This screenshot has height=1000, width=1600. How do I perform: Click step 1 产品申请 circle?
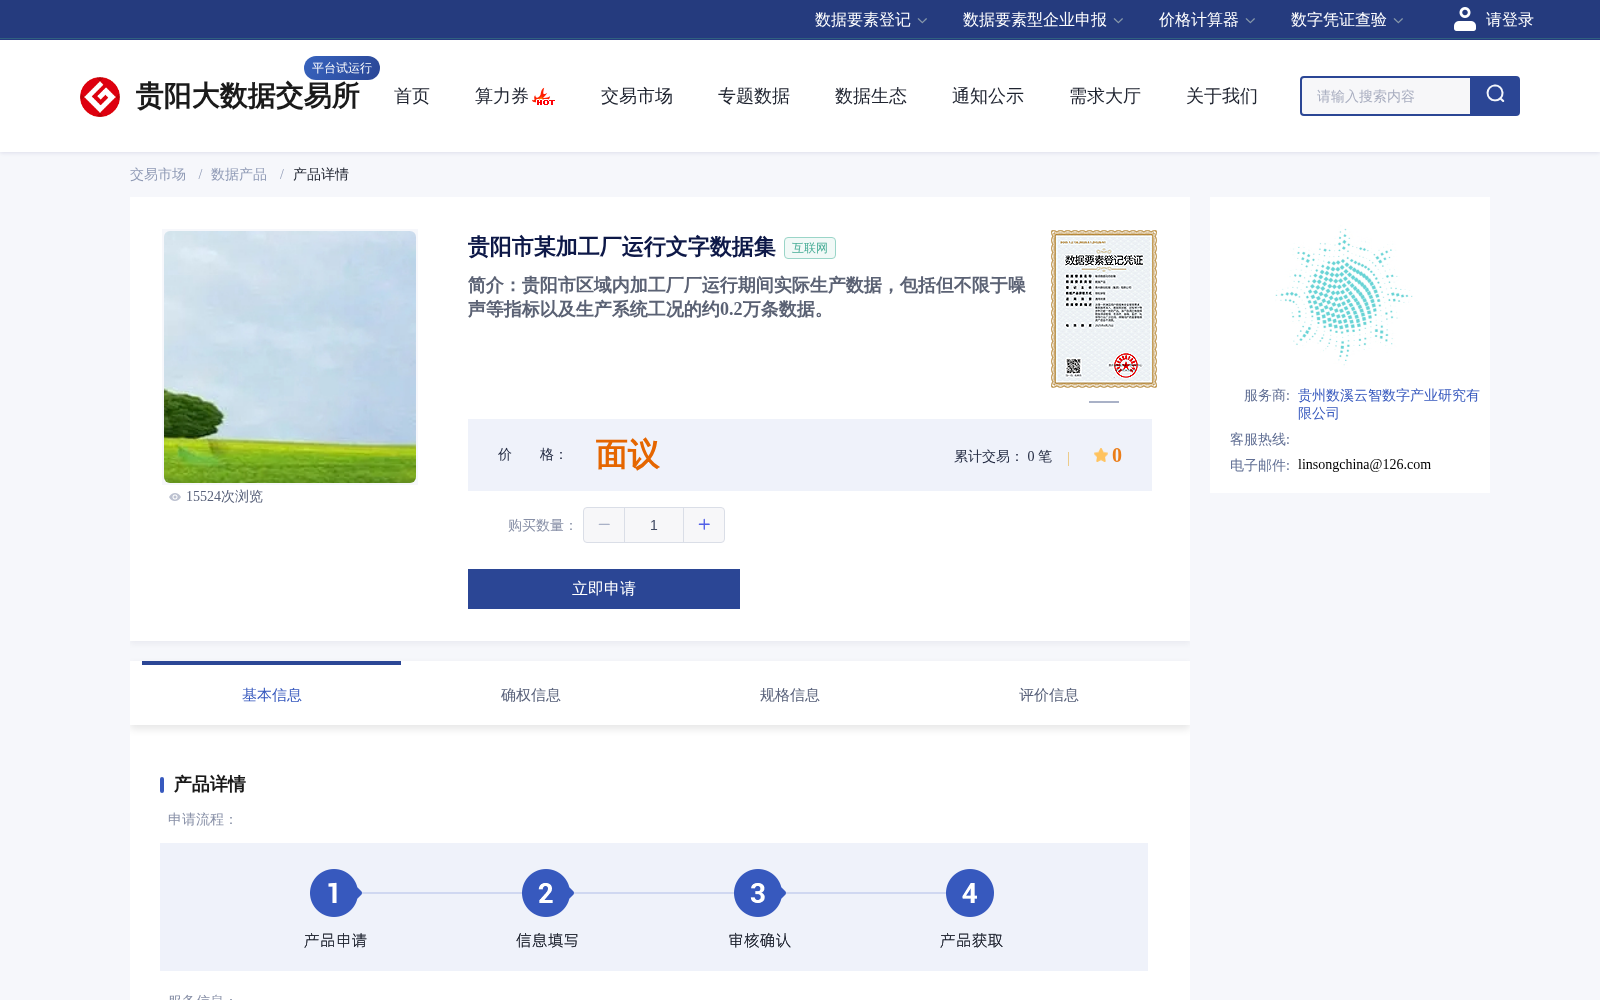click(334, 893)
